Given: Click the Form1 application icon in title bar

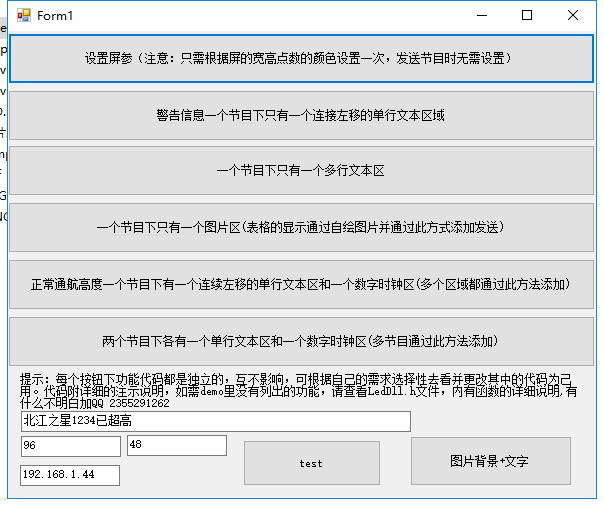Looking at the screenshot, I should 24,15.
